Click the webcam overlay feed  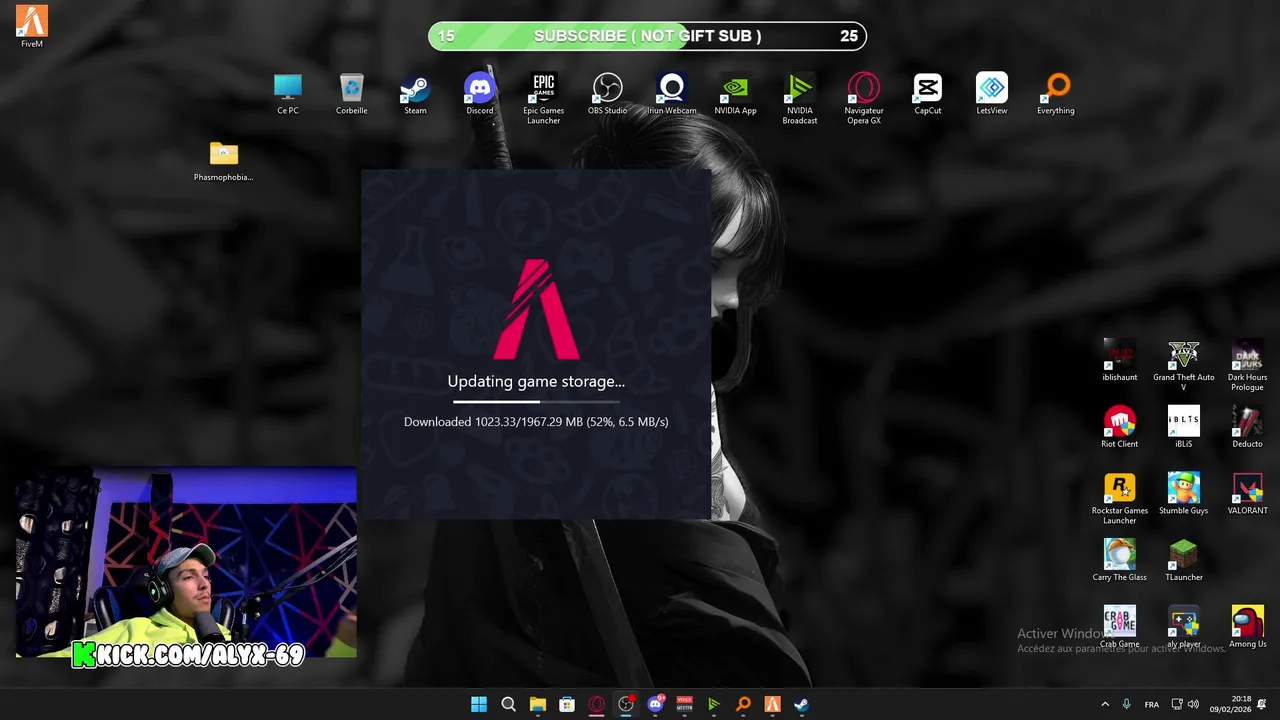coord(186,562)
